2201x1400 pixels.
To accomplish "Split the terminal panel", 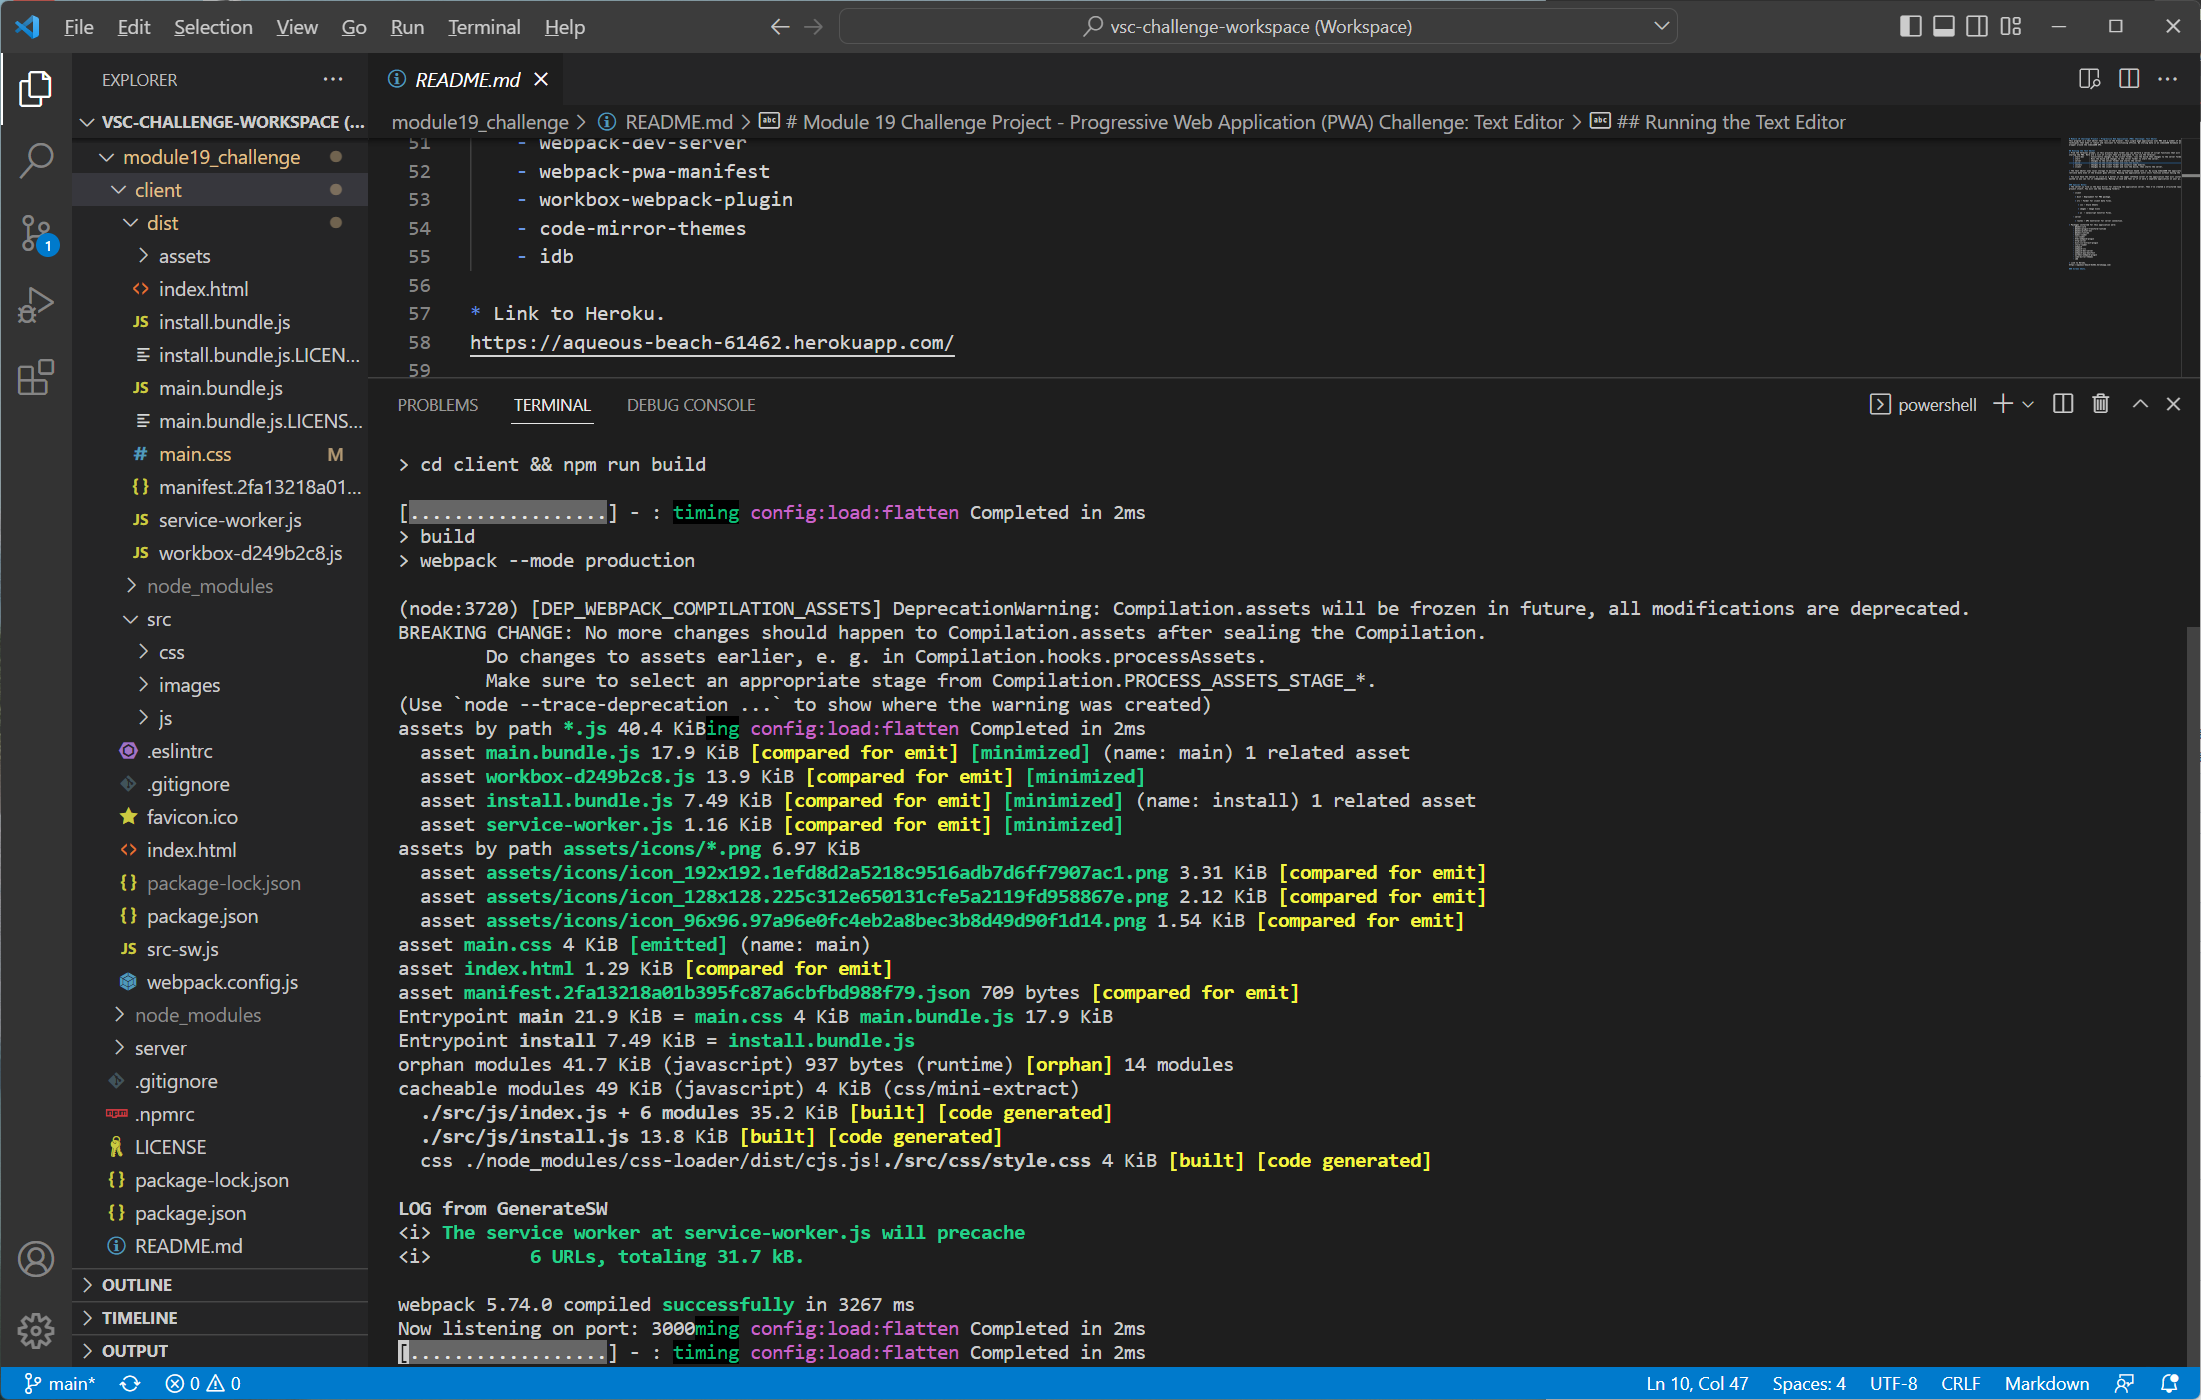I will tap(2062, 404).
